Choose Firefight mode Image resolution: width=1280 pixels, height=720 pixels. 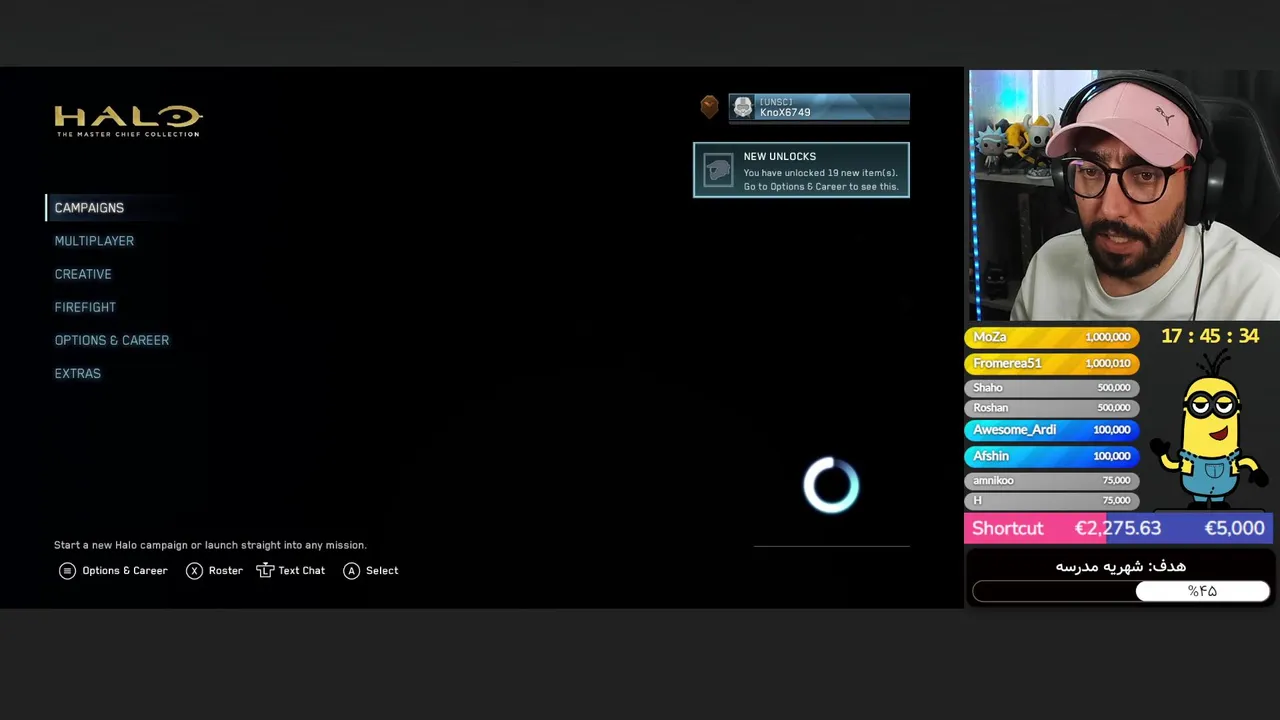[85, 307]
